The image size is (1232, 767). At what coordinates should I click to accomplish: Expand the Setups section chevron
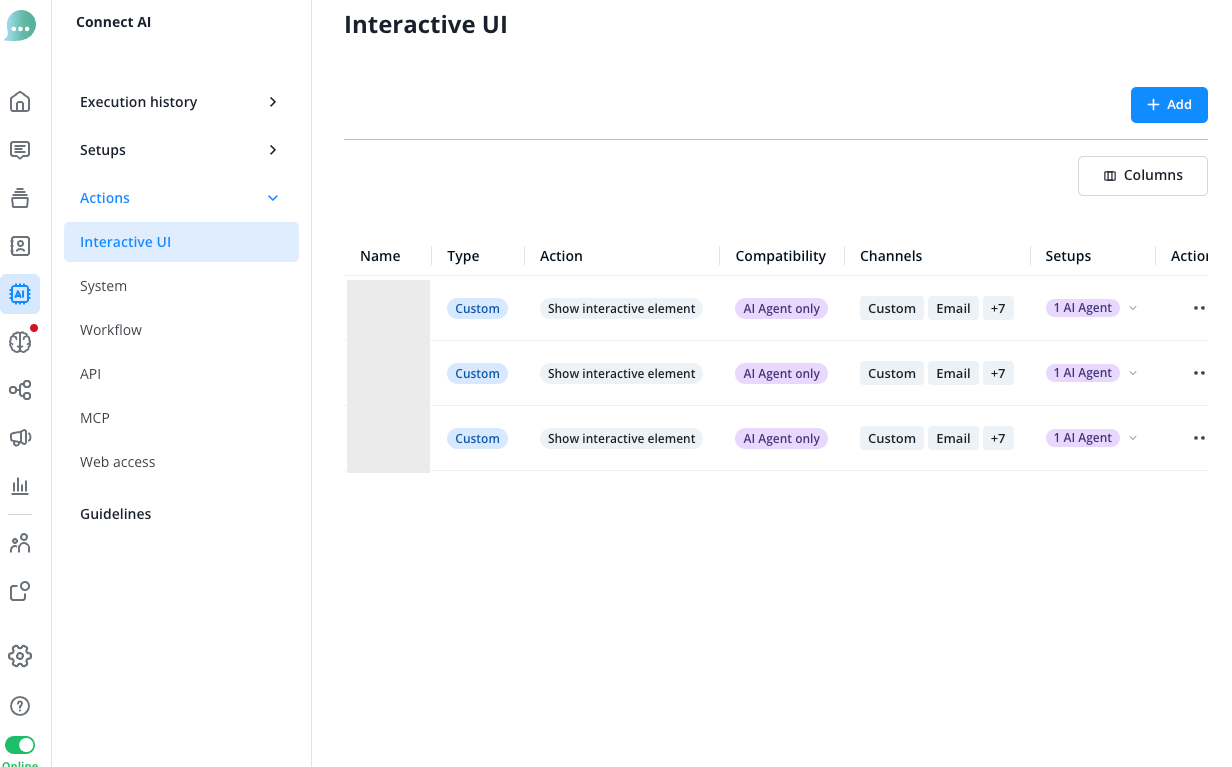click(273, 150)
